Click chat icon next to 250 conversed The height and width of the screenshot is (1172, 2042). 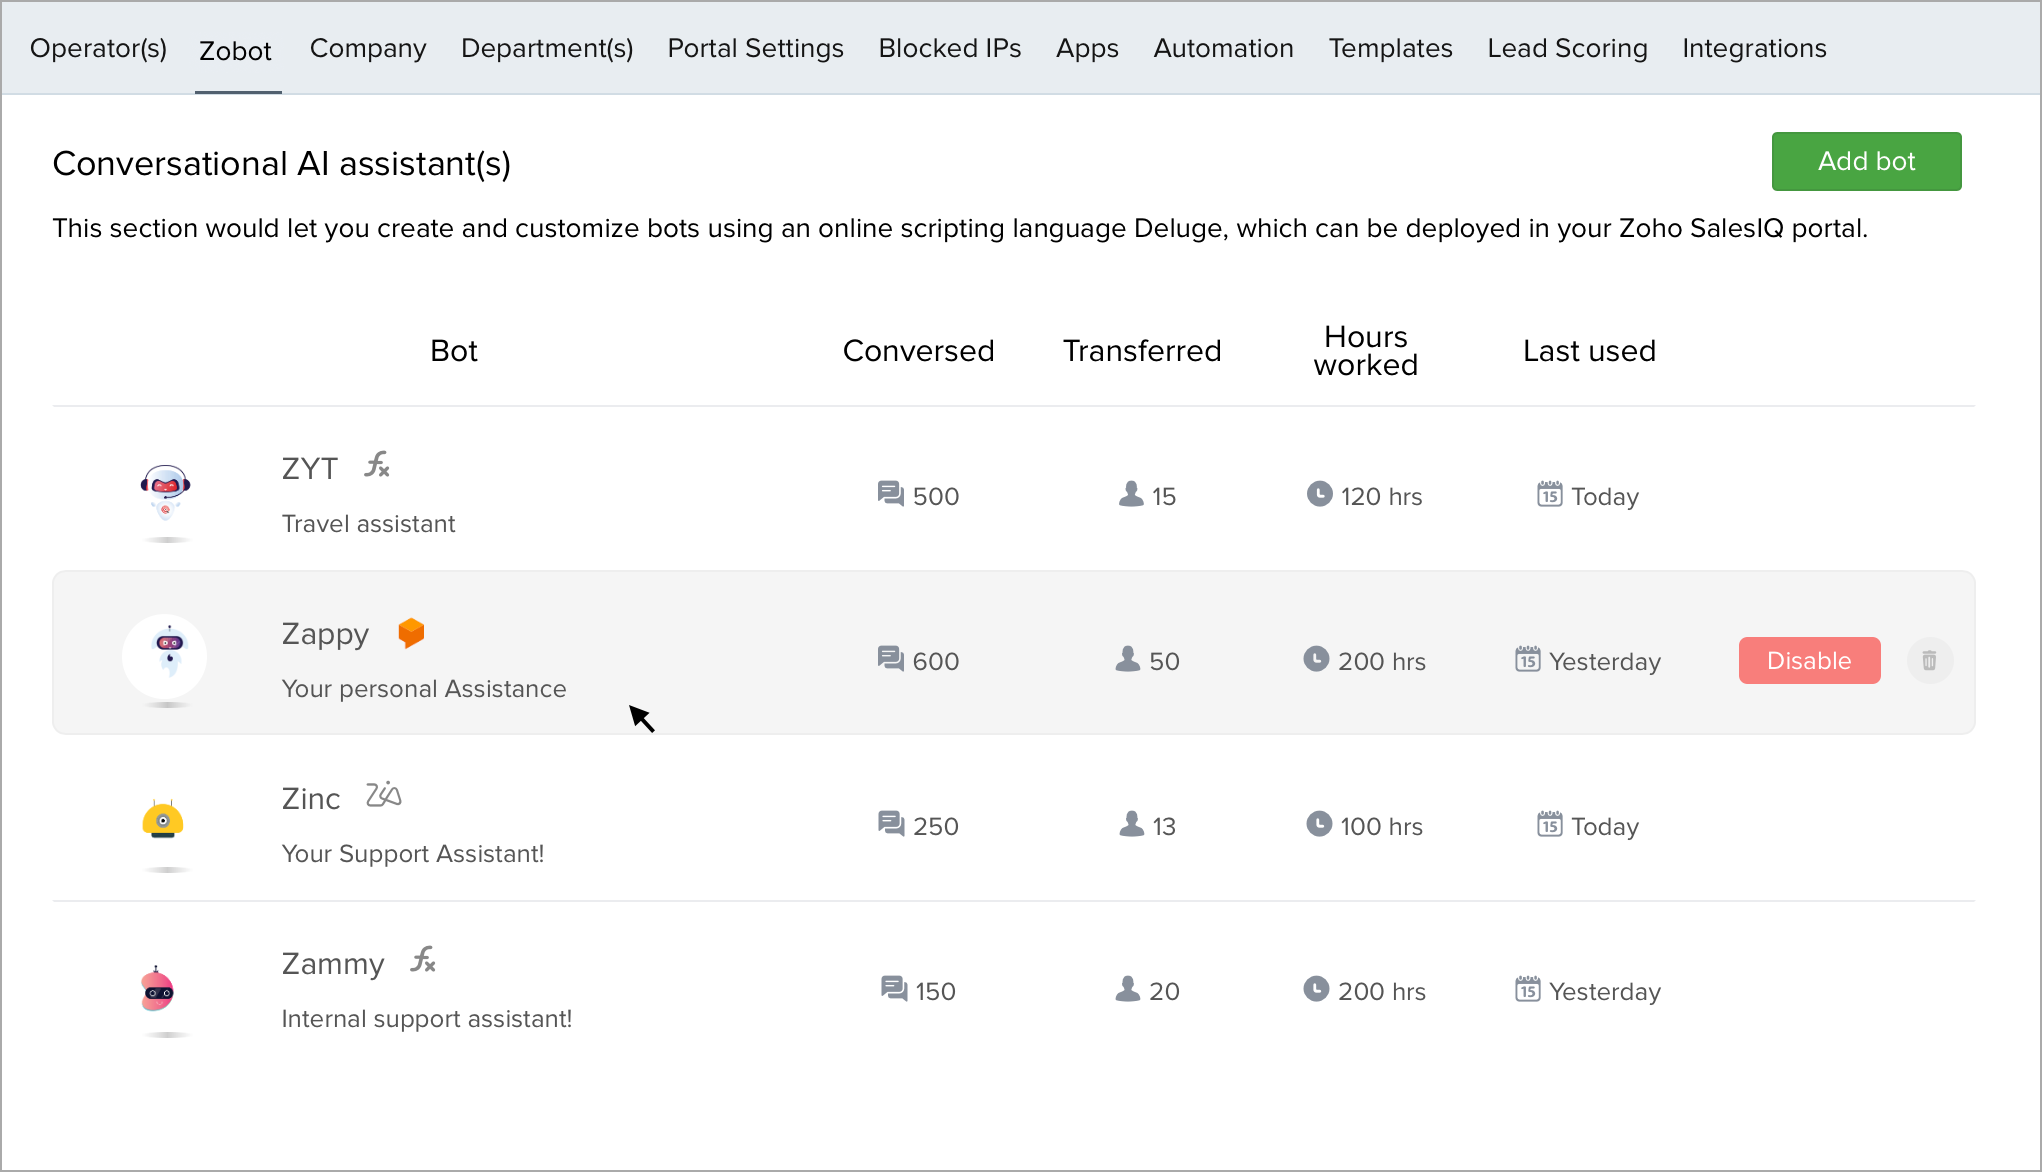(x=890, y=824)
